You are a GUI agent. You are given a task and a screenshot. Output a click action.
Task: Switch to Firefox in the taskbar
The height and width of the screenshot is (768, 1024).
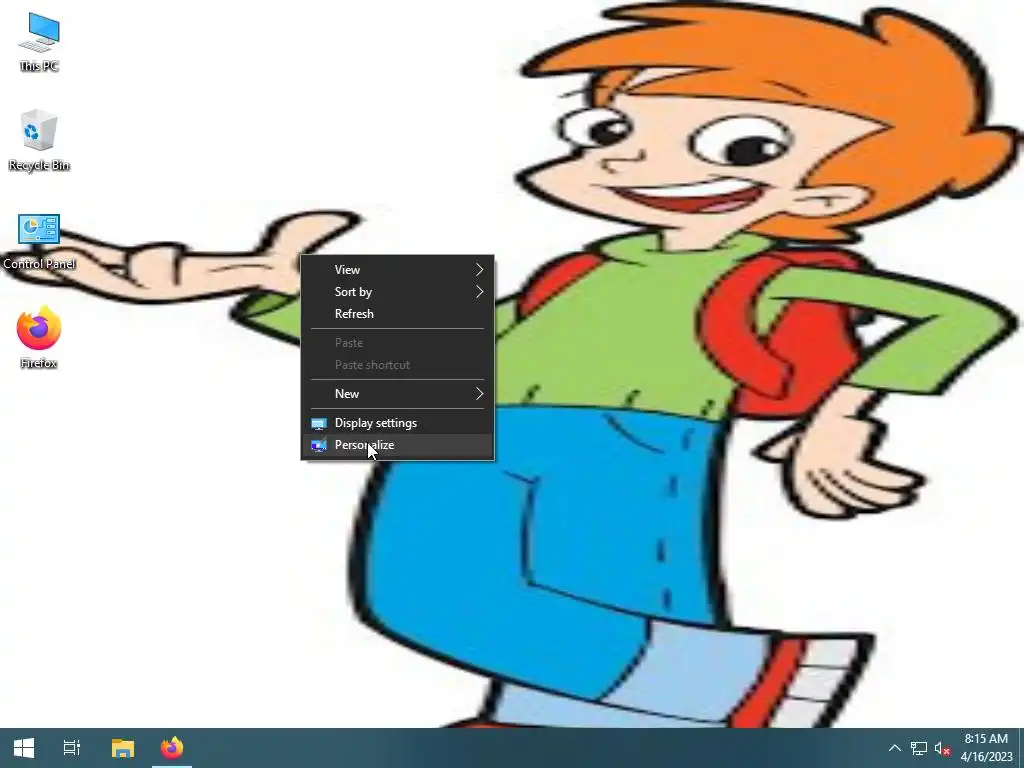tap(172, 748)
